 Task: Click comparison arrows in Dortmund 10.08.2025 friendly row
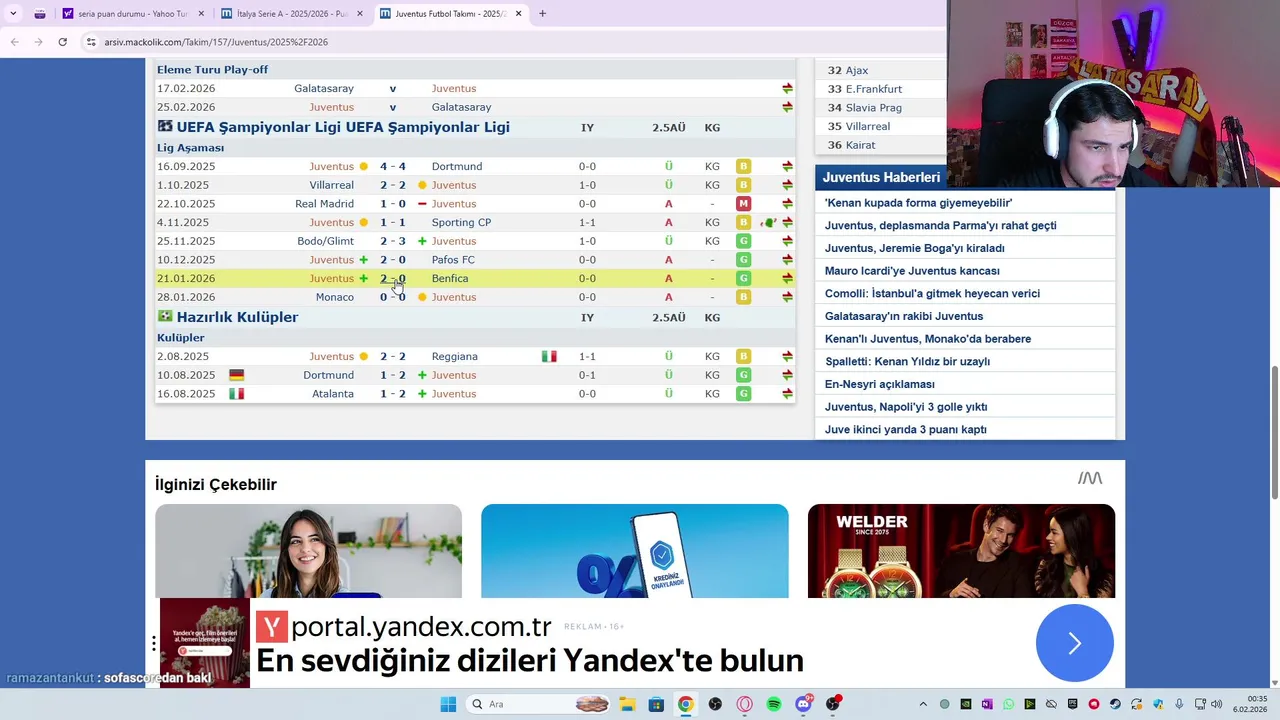[x=787, y=375]
